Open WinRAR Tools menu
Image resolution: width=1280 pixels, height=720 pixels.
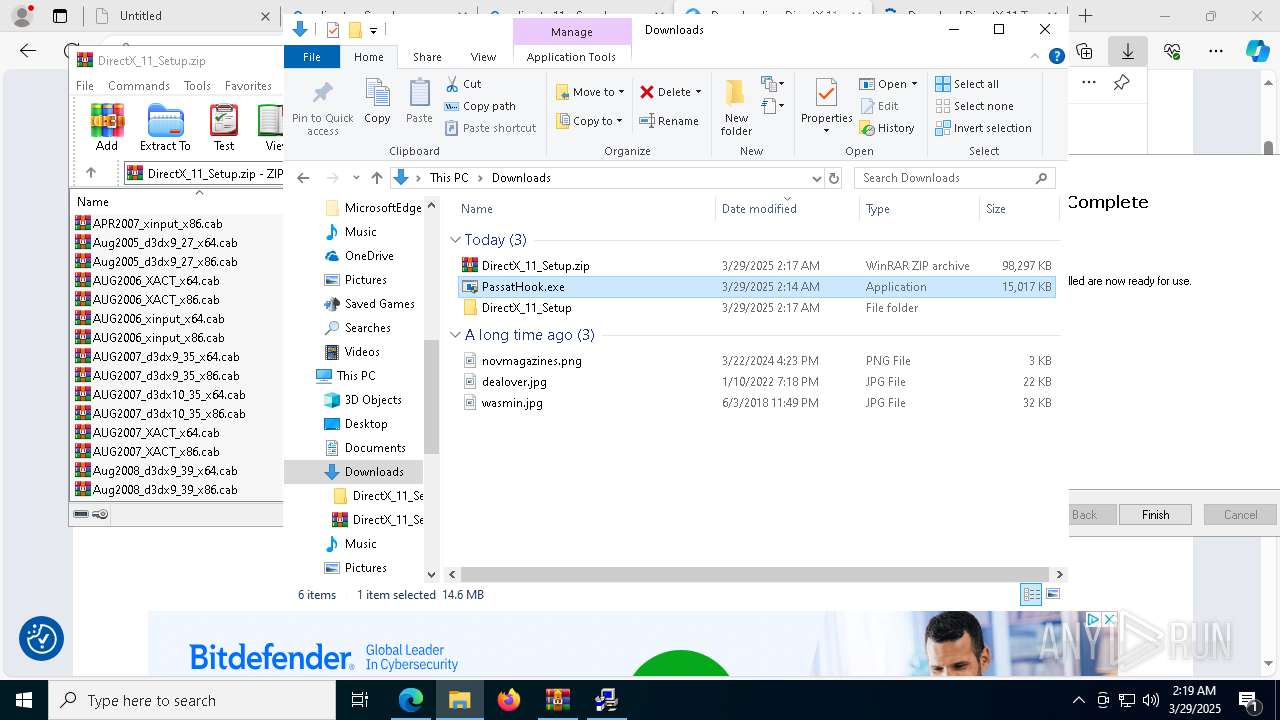pyautogui.click(x=197, y=86)
